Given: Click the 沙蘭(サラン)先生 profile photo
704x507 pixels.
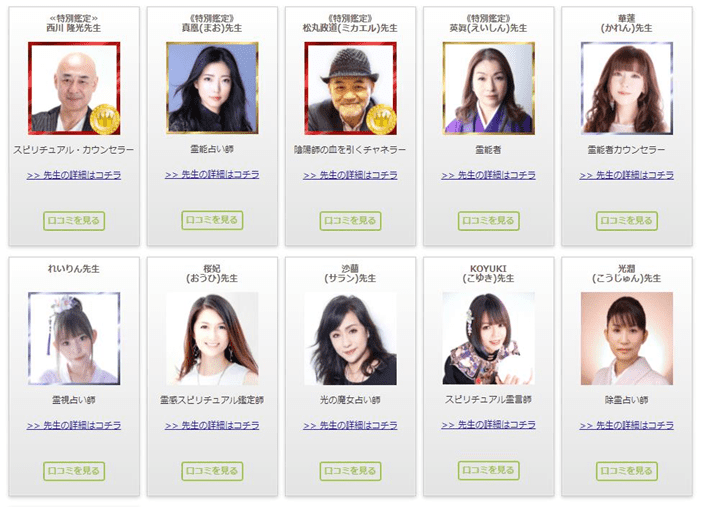Looking at the screenshot, I should pyautogui.click(x=350, y=338).
